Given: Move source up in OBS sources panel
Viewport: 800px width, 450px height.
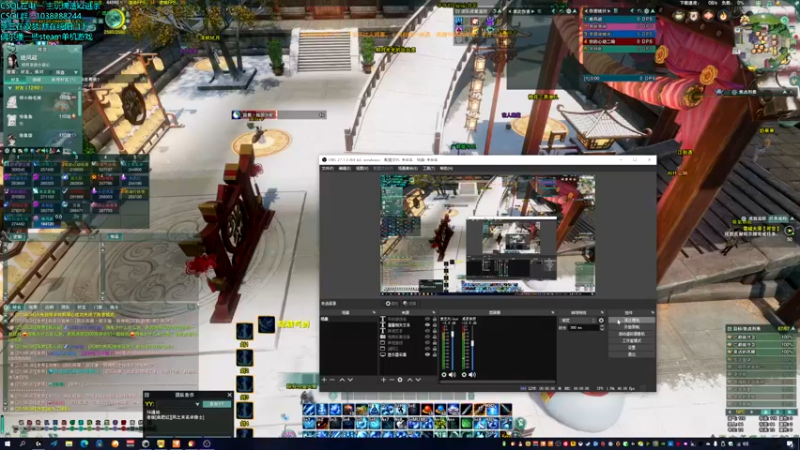Looking at the screenshot, I should 410,380.
